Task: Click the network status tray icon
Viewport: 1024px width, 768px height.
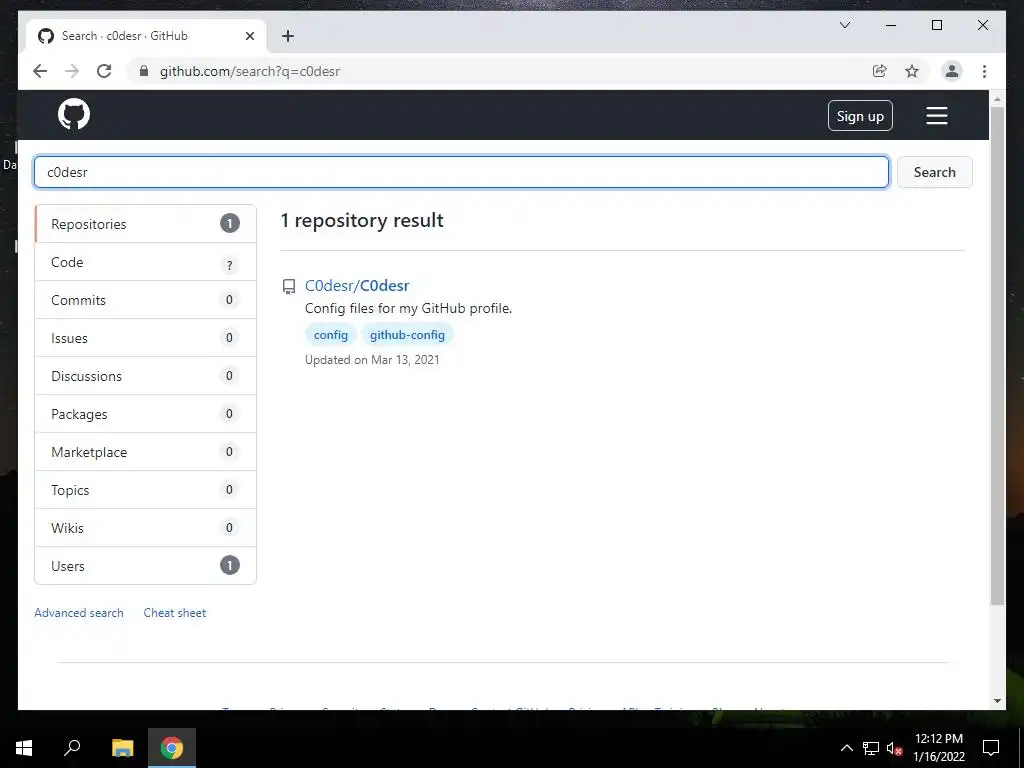Action: tap(871, 748)
